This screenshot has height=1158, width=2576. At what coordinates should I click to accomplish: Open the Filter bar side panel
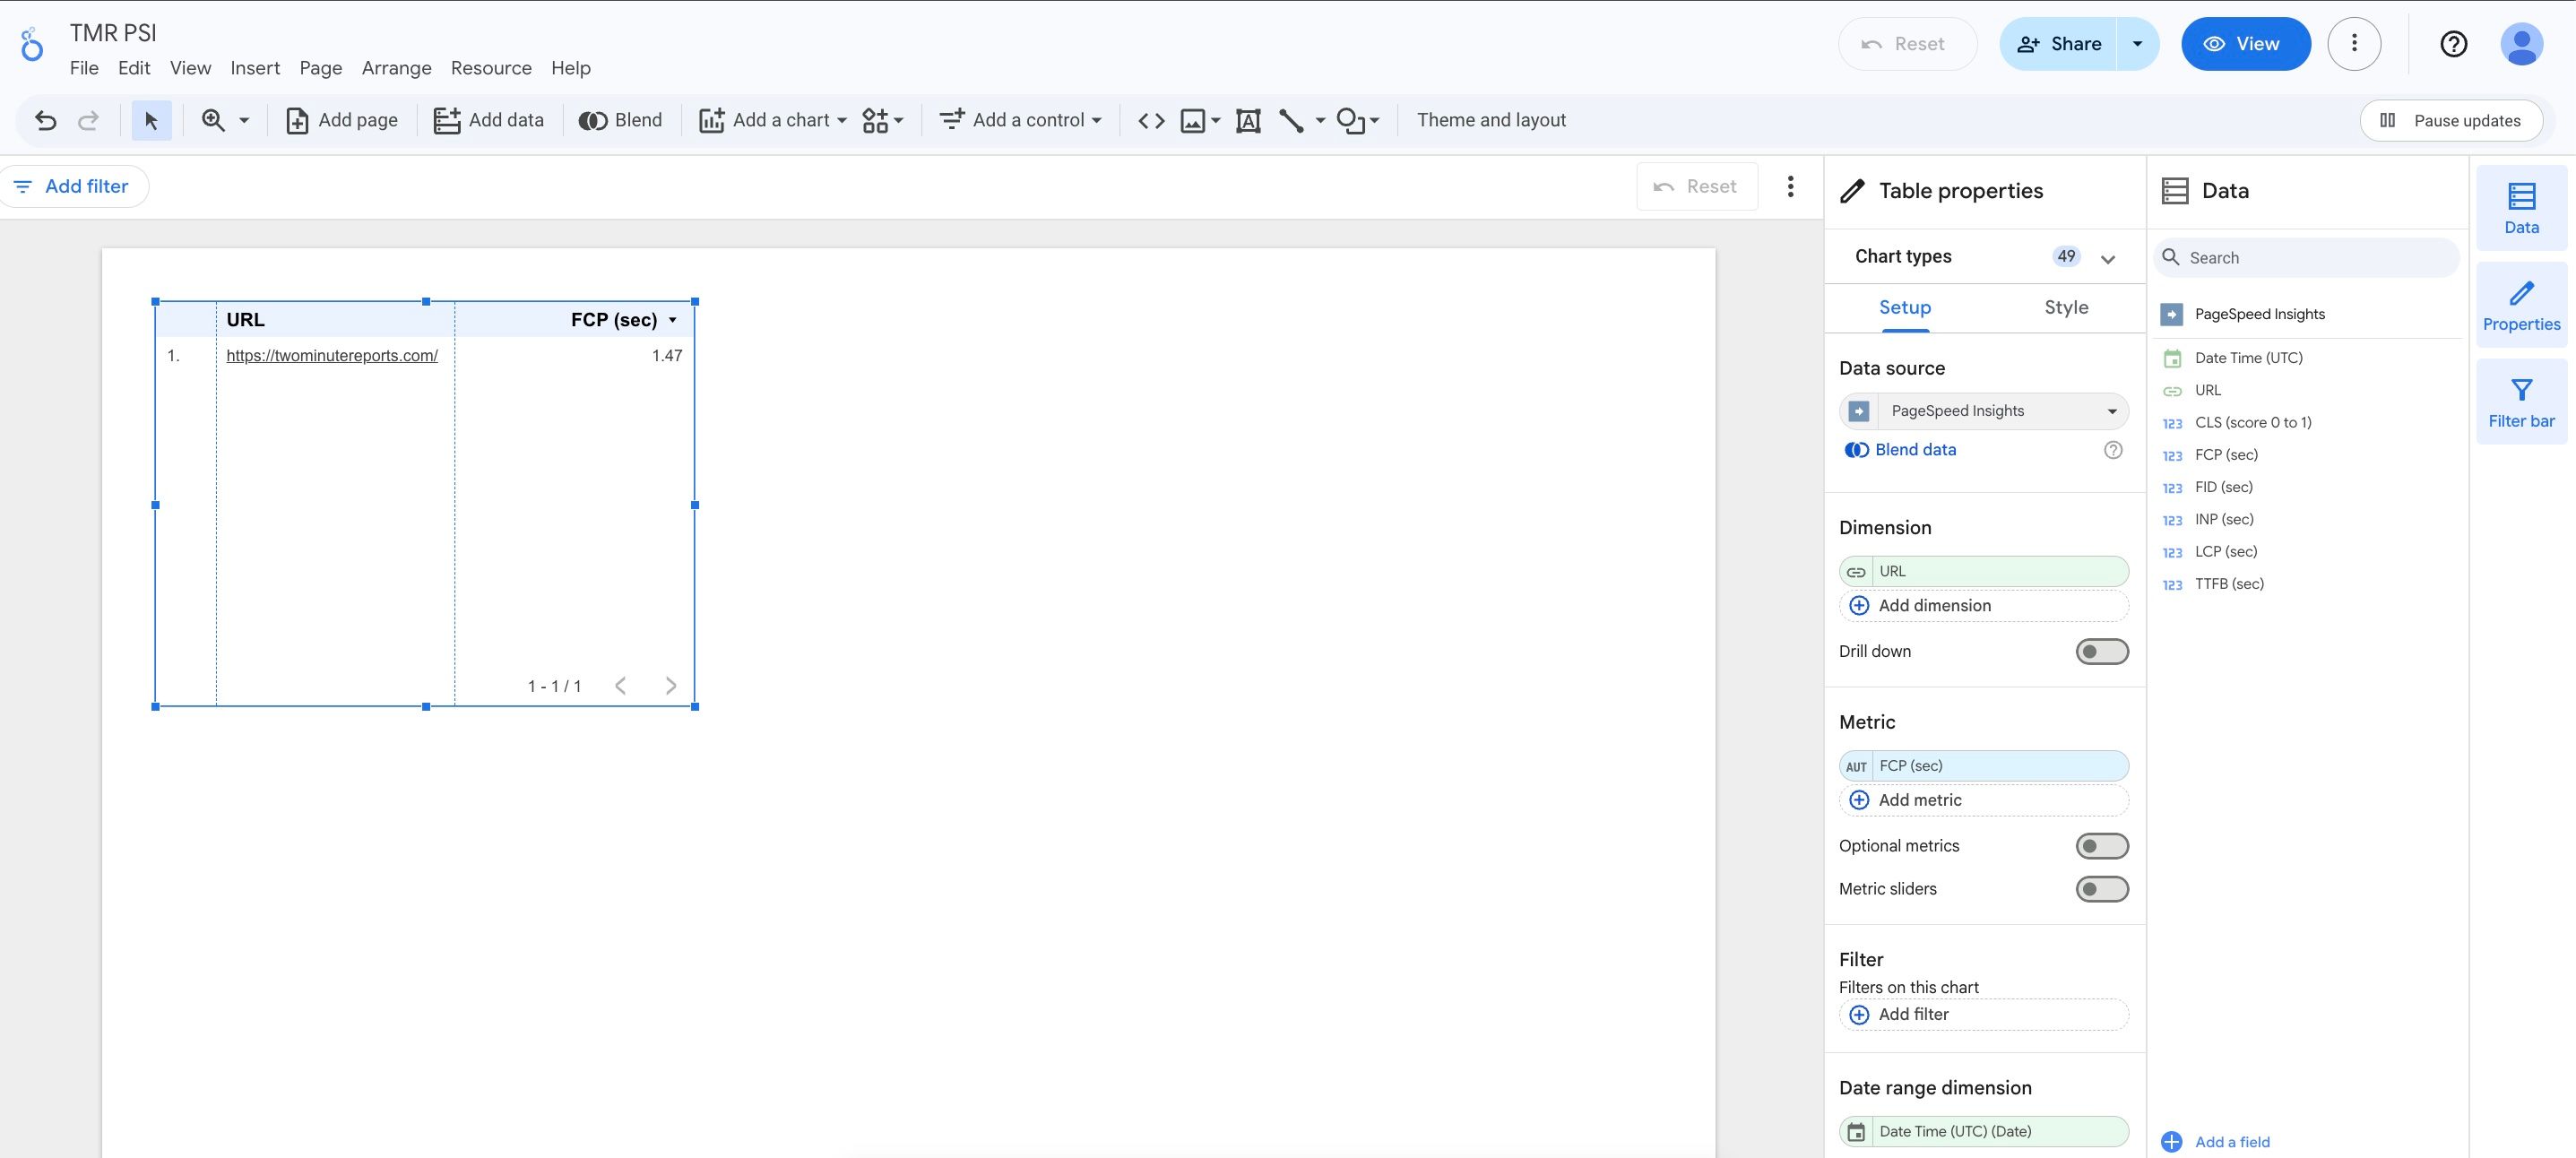click(x=2520, y=402)
